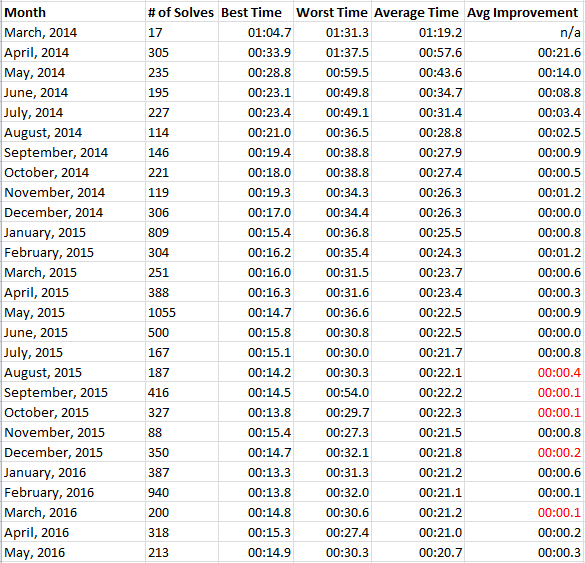This screenshot has width=585, height=563.
Task: Select worst time 00:30.0
Action: (x=332, y=352)
